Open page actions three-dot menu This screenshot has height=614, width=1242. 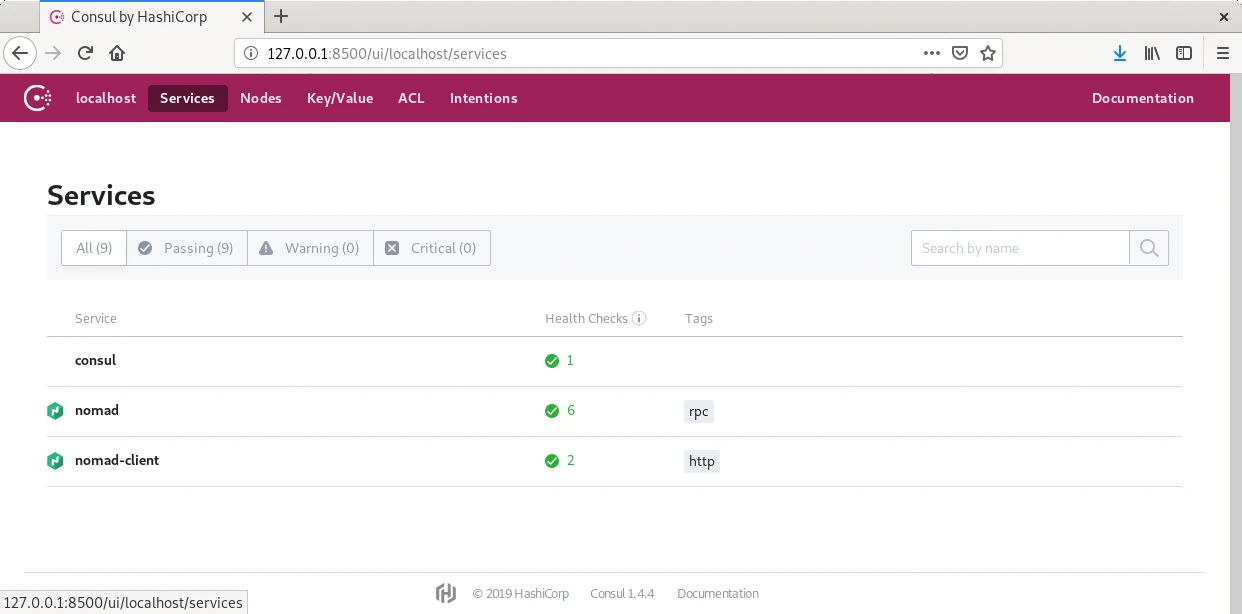[931, 54]
